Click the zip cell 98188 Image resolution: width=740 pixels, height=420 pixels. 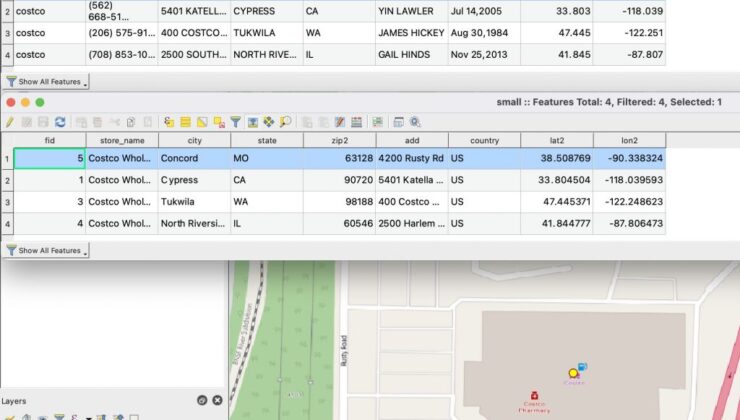pyautogui.click(x=340, y=202)
